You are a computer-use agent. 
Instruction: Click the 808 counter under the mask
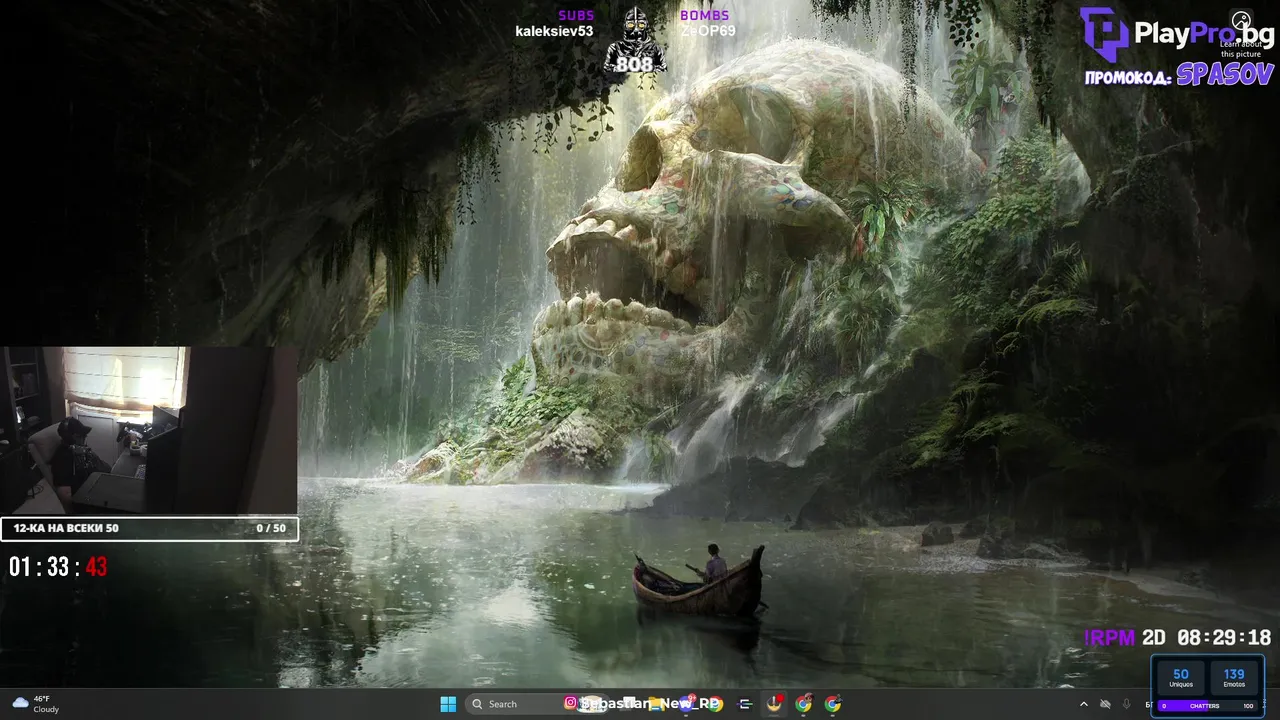tap(634, 64)
